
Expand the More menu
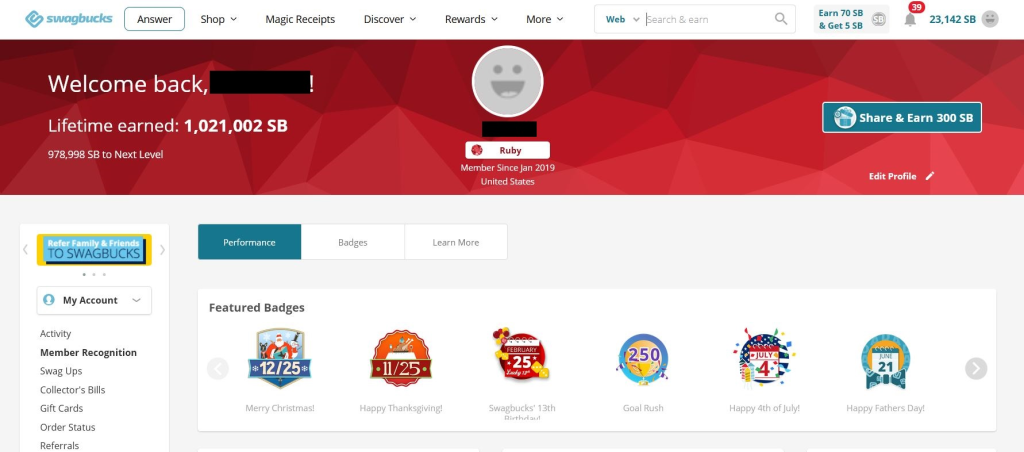(x=545, y=19)
